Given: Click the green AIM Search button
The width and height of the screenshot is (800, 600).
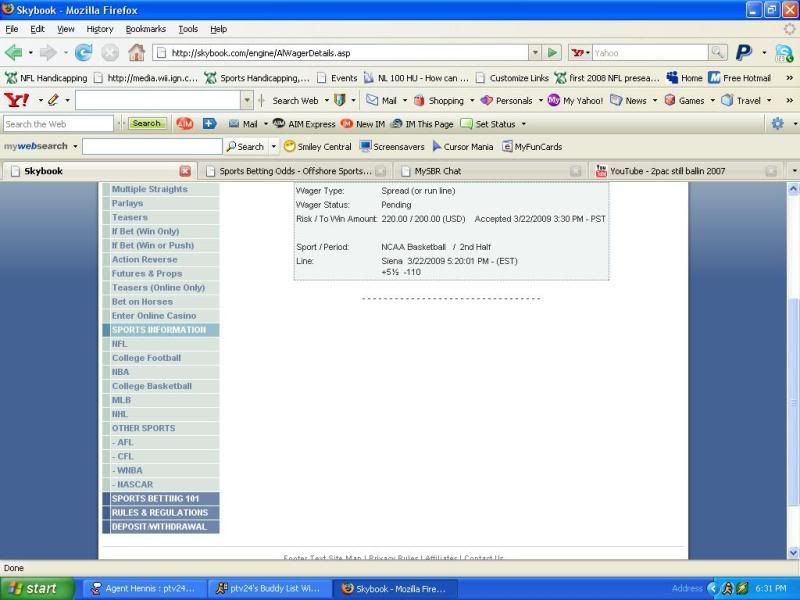Looking at the screenshot, I should point(147,123).
